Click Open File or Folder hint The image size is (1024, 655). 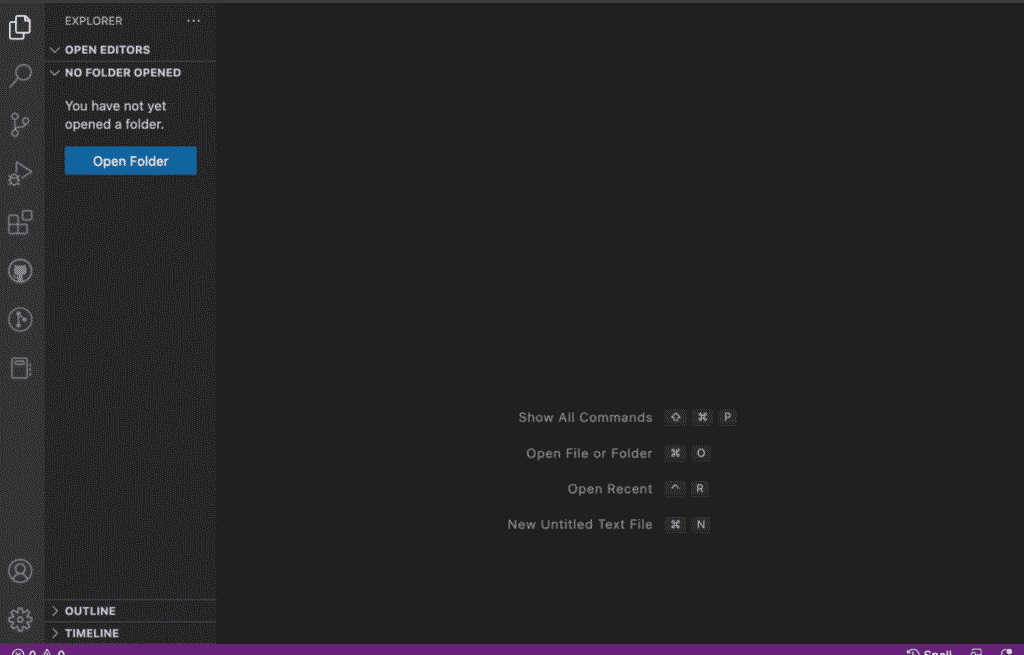pyautogui.click(x=589, y=454)
